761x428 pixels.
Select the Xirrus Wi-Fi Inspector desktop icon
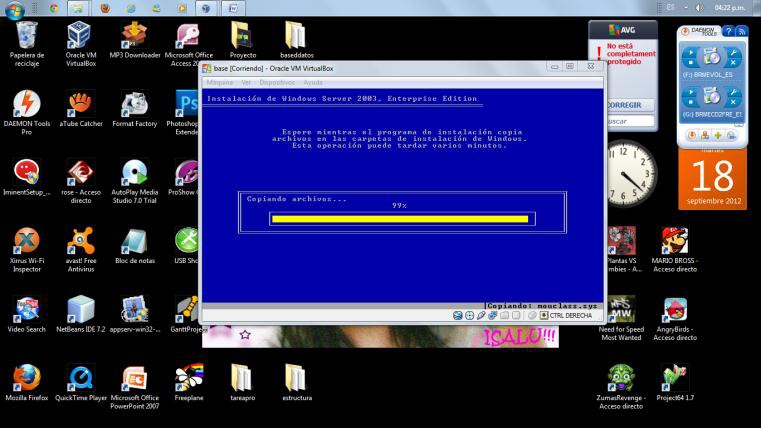27,249
